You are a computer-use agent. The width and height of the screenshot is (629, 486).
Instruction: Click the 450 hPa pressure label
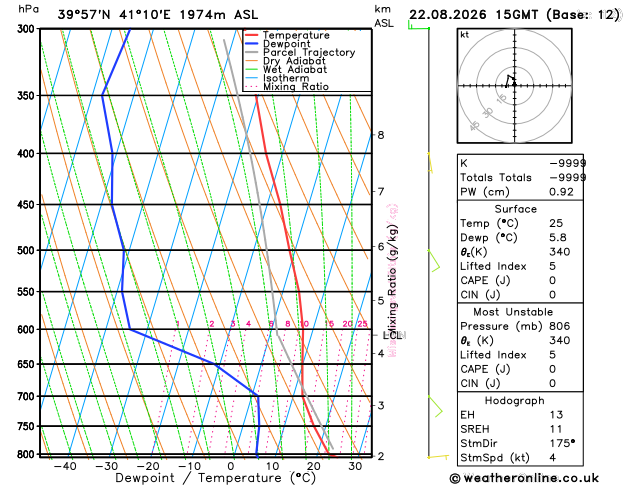click(x=28, y=205)
